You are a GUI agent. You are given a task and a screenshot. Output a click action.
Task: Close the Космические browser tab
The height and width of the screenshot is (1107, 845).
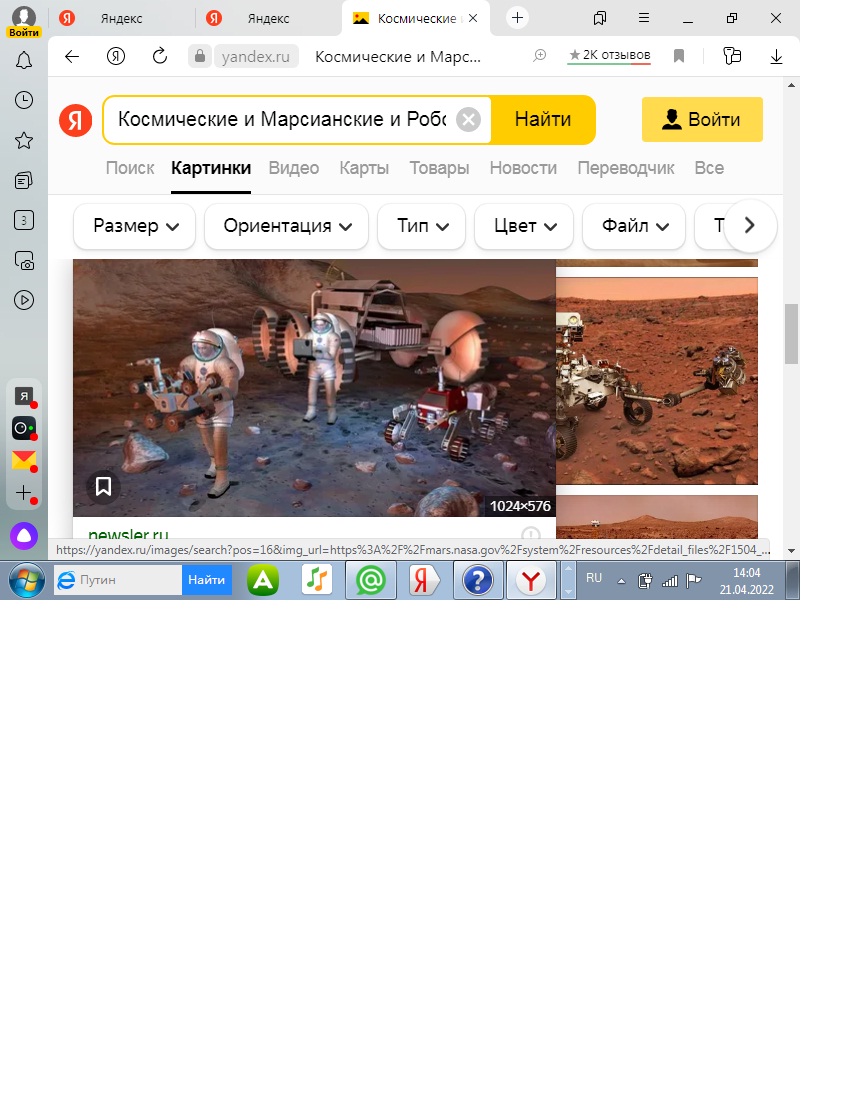tap(473, 18)
